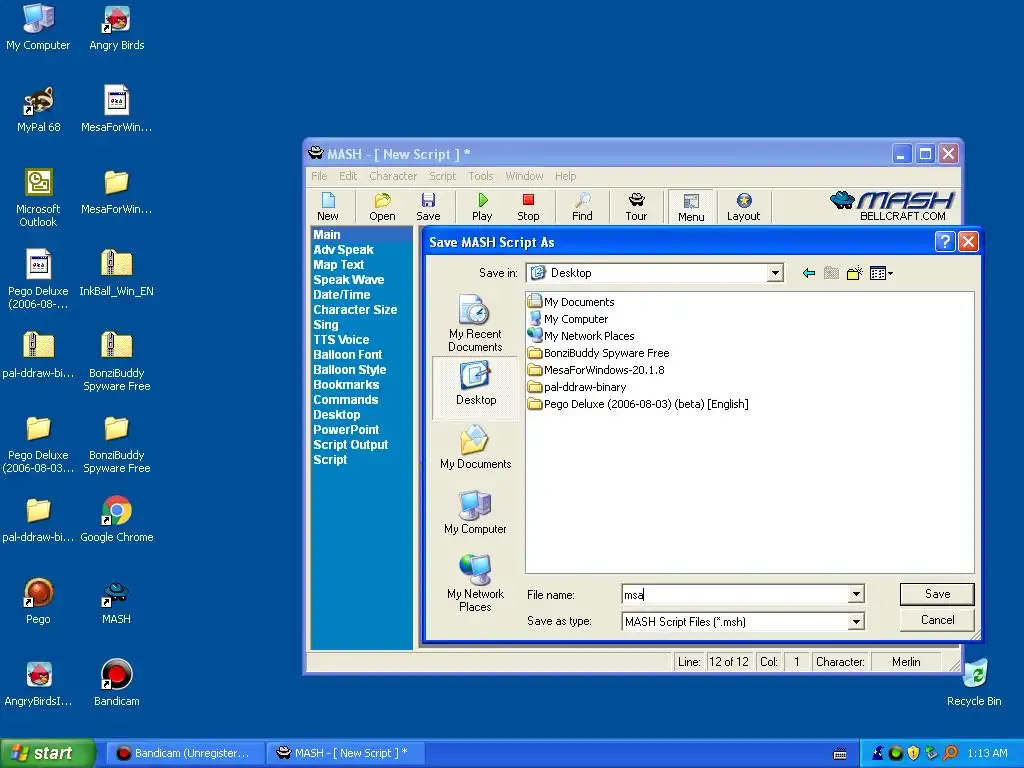This screenshot has height=768, width=1024.
Task: Open the Window menu in MASH
Action: (x=524, y=176)
